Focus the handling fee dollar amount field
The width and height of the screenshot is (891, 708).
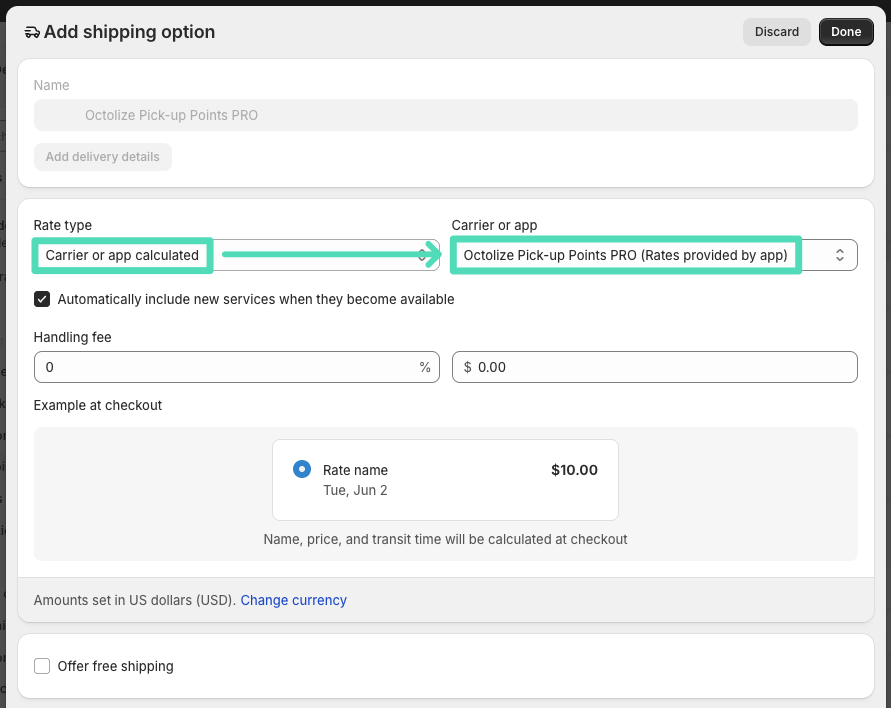pyautogui.click(x=655, y=367)
